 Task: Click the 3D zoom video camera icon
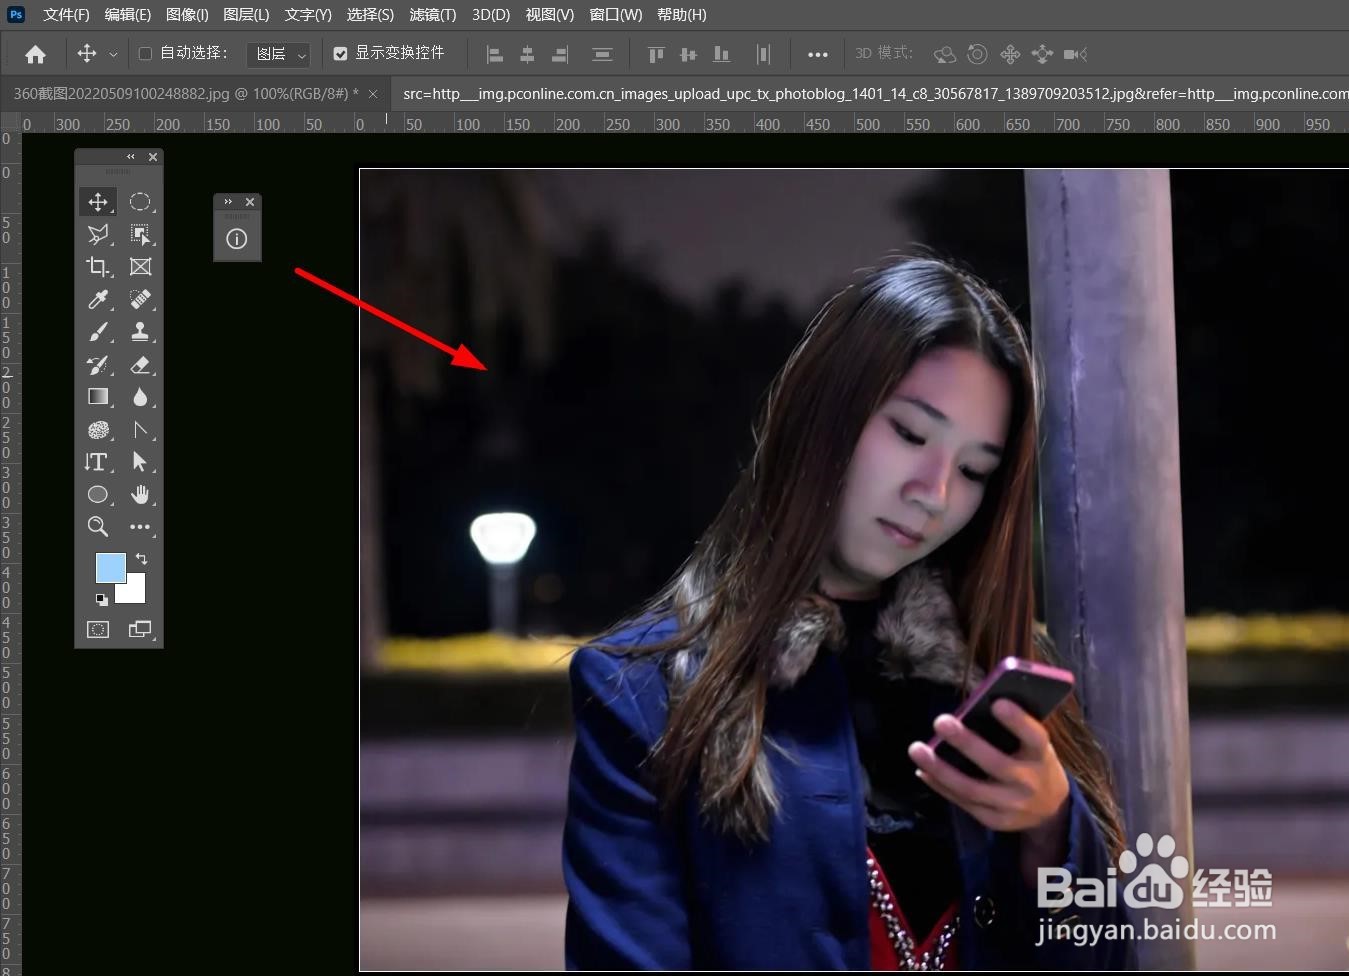(x=1075, y=54)
